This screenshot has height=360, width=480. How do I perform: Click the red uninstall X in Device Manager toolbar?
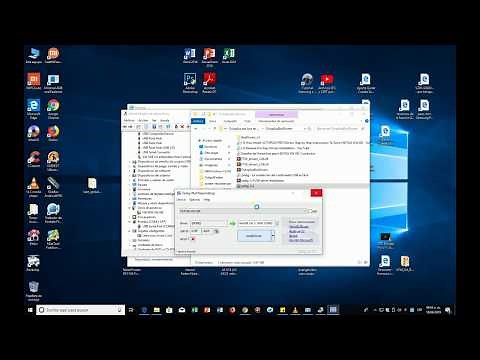point(182,127)
